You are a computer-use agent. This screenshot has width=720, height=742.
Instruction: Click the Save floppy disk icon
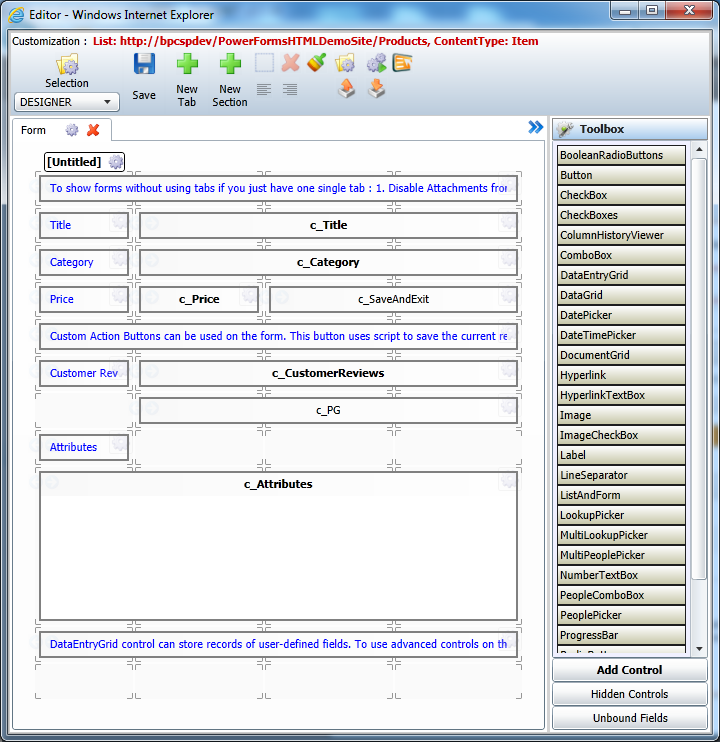tap(144, 64)
